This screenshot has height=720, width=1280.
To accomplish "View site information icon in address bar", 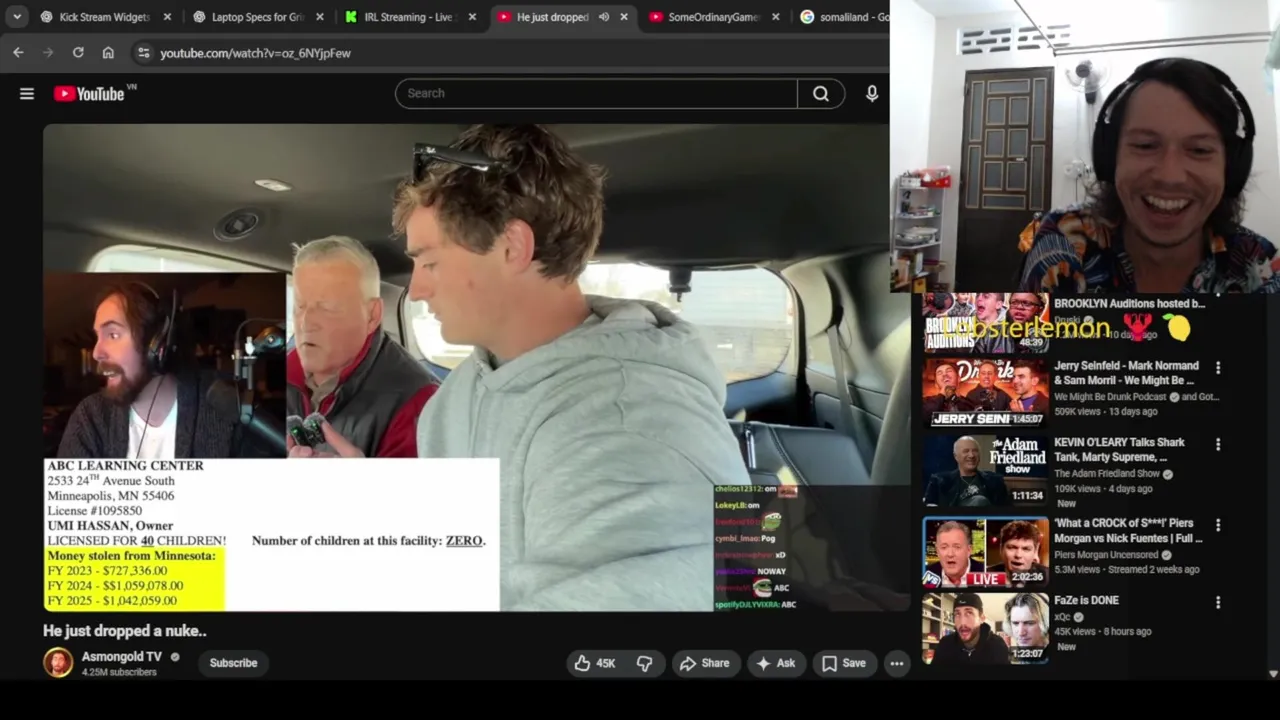I will [143, 53].
